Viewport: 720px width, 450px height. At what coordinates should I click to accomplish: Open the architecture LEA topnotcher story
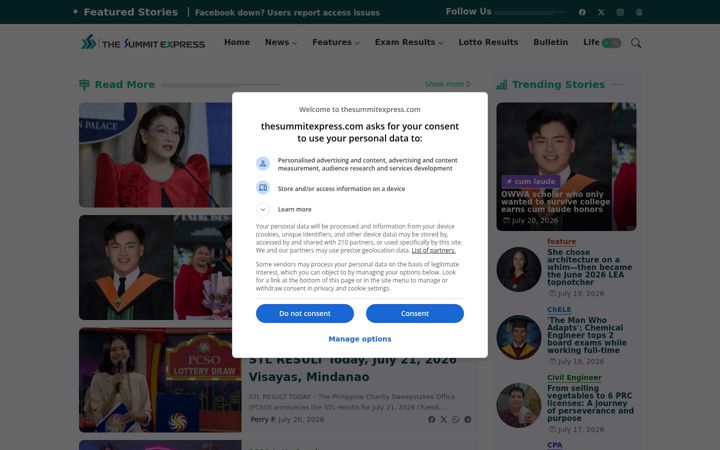click(589, 267)
